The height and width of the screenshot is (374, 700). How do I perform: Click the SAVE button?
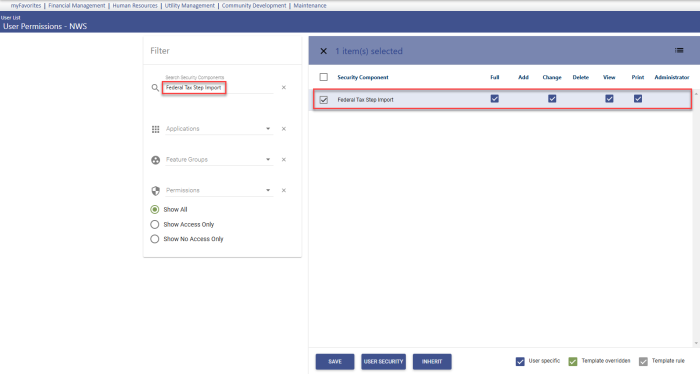(335, 362)
